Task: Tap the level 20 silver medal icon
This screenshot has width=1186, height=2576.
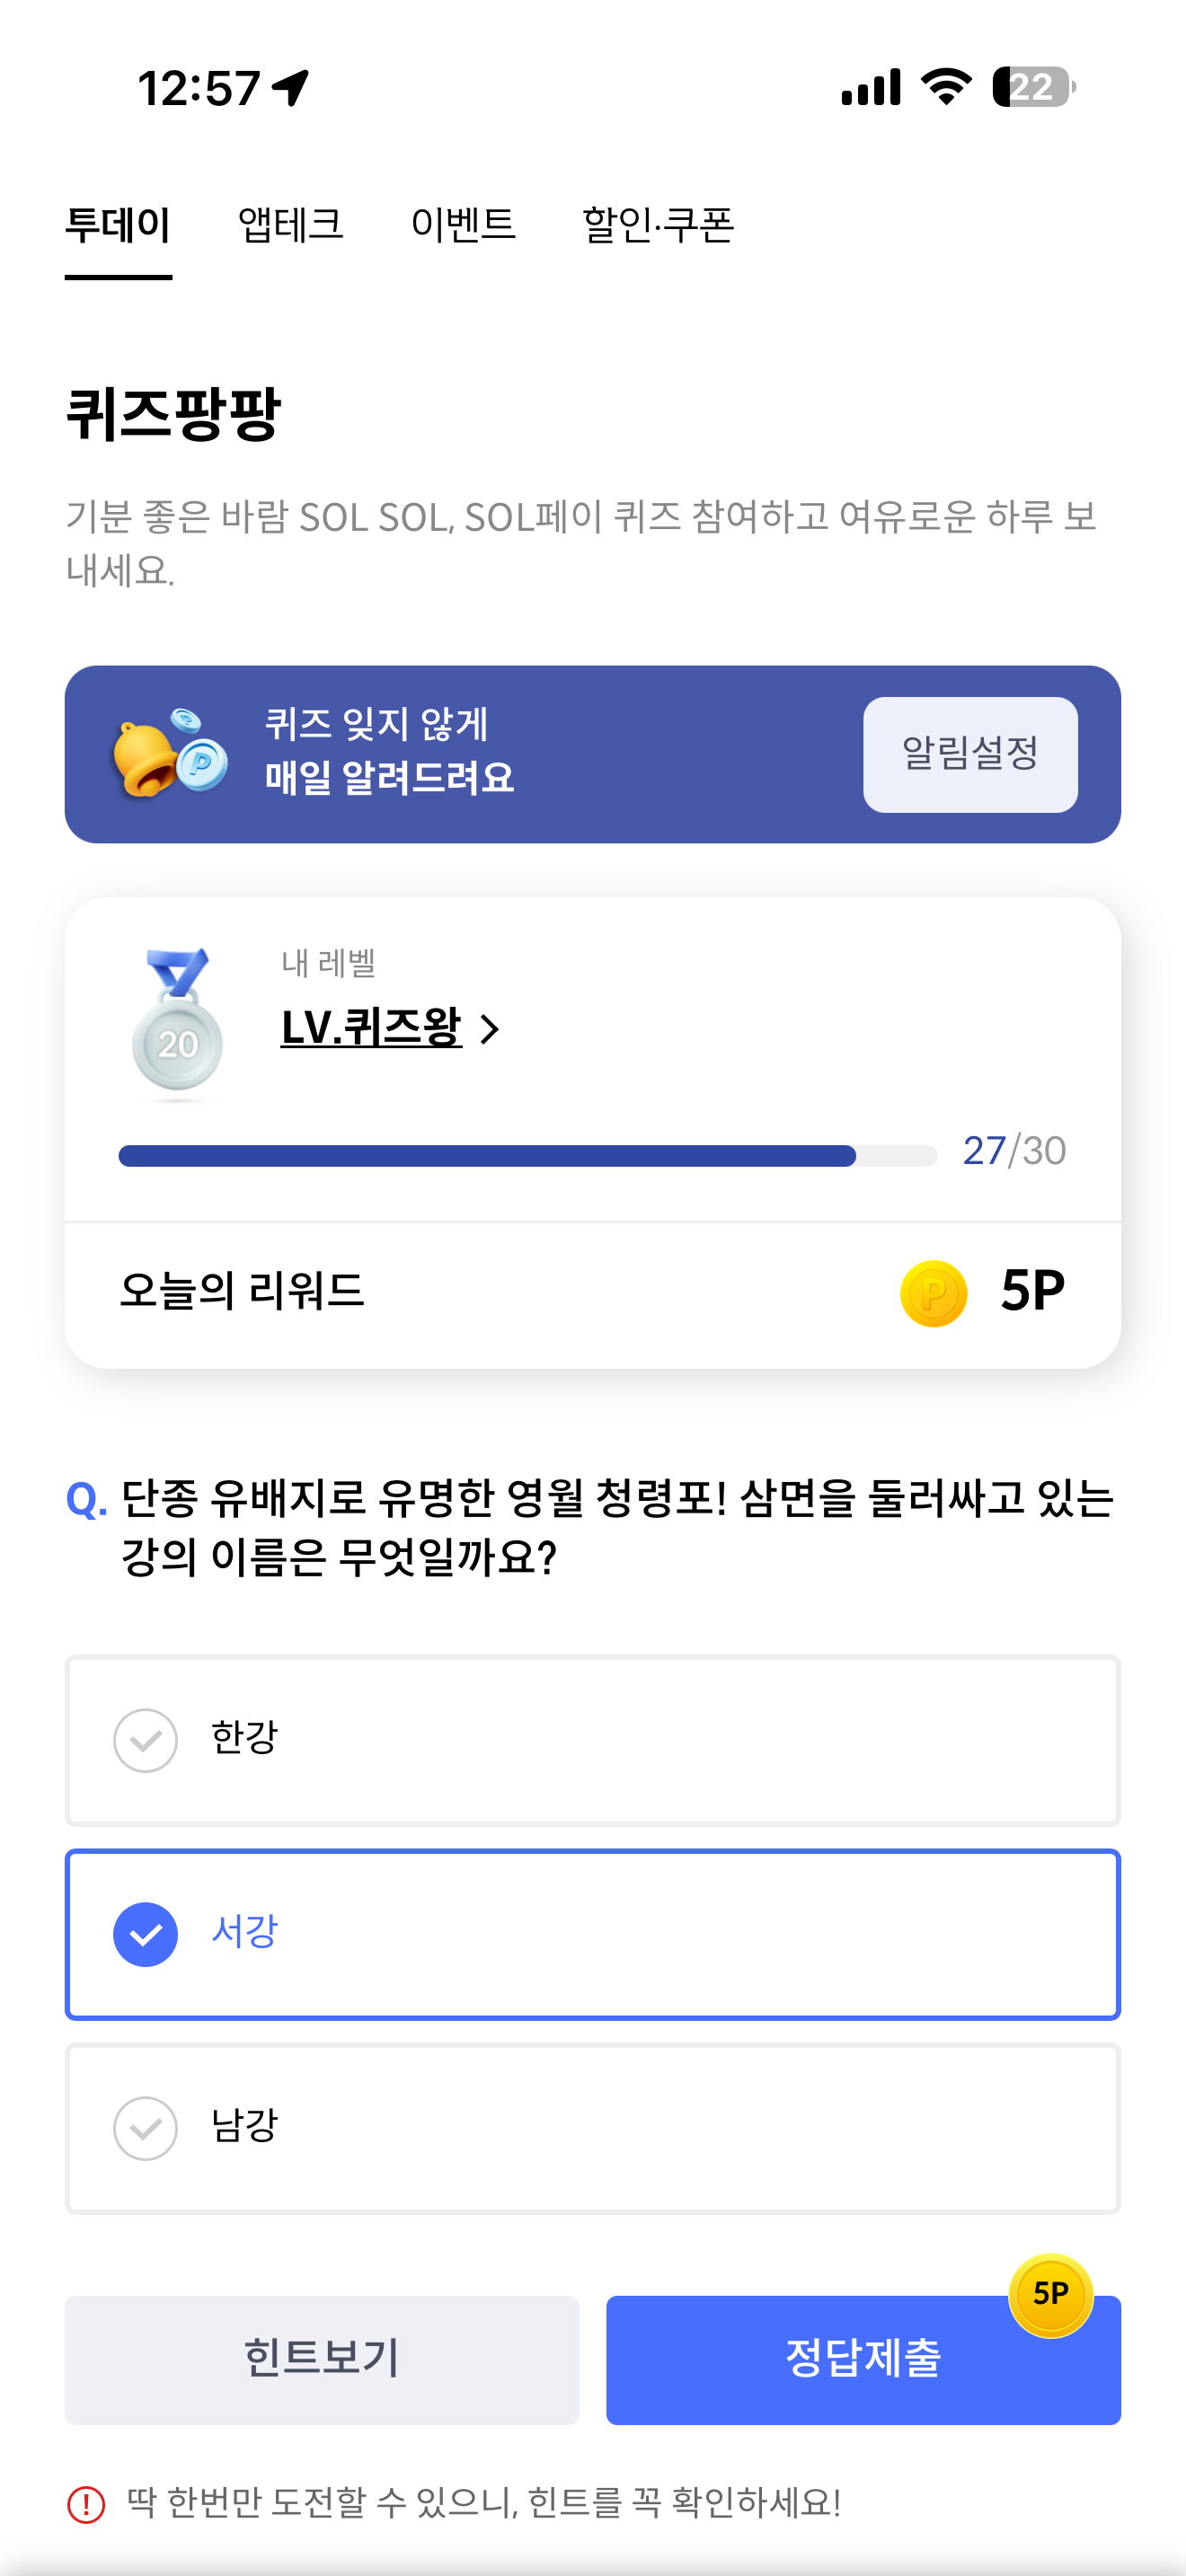Action: pos(177,1022)
